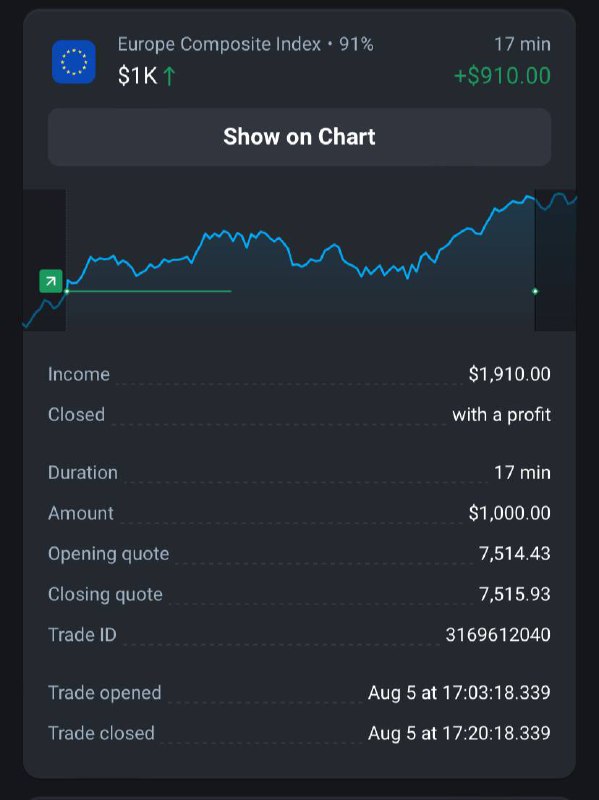Select the trade closing point on chart
599x800 pixels.
[535, 291]
